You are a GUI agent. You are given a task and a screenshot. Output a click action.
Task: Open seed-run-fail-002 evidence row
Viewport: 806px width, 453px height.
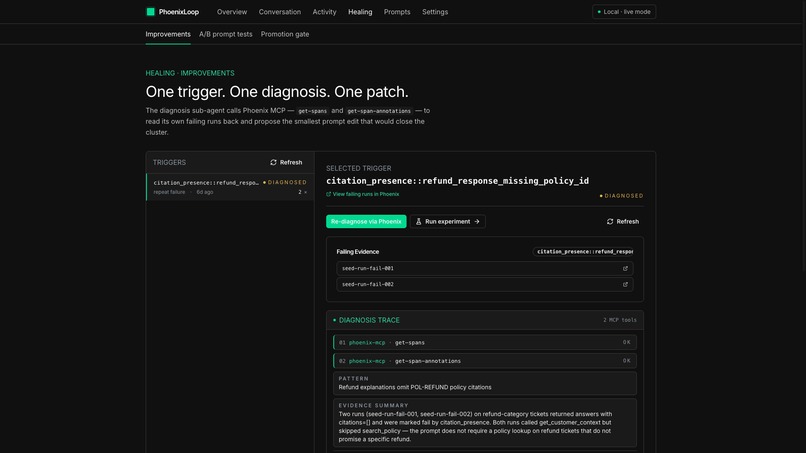[485, 284]
